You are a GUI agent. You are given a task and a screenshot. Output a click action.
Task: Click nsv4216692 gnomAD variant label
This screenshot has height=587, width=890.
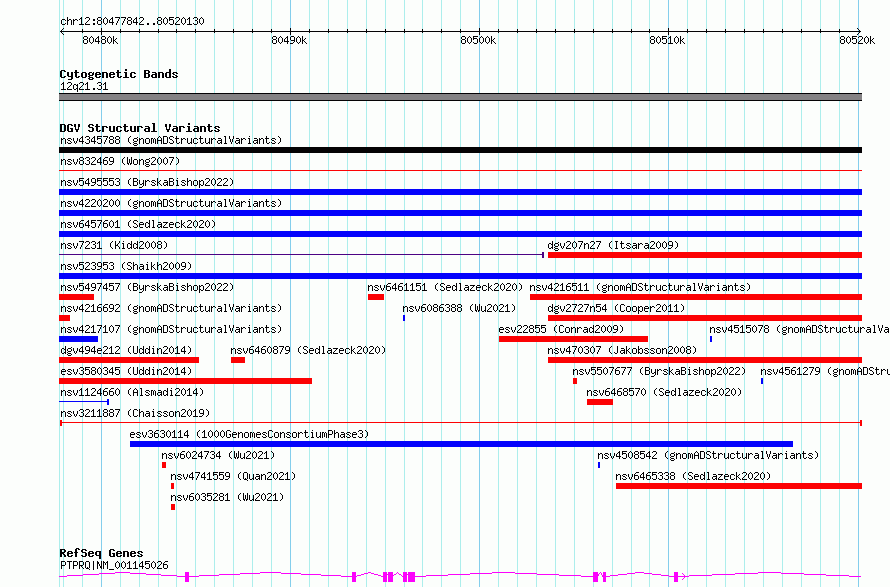pyautogui.click(x=171, y=308)
